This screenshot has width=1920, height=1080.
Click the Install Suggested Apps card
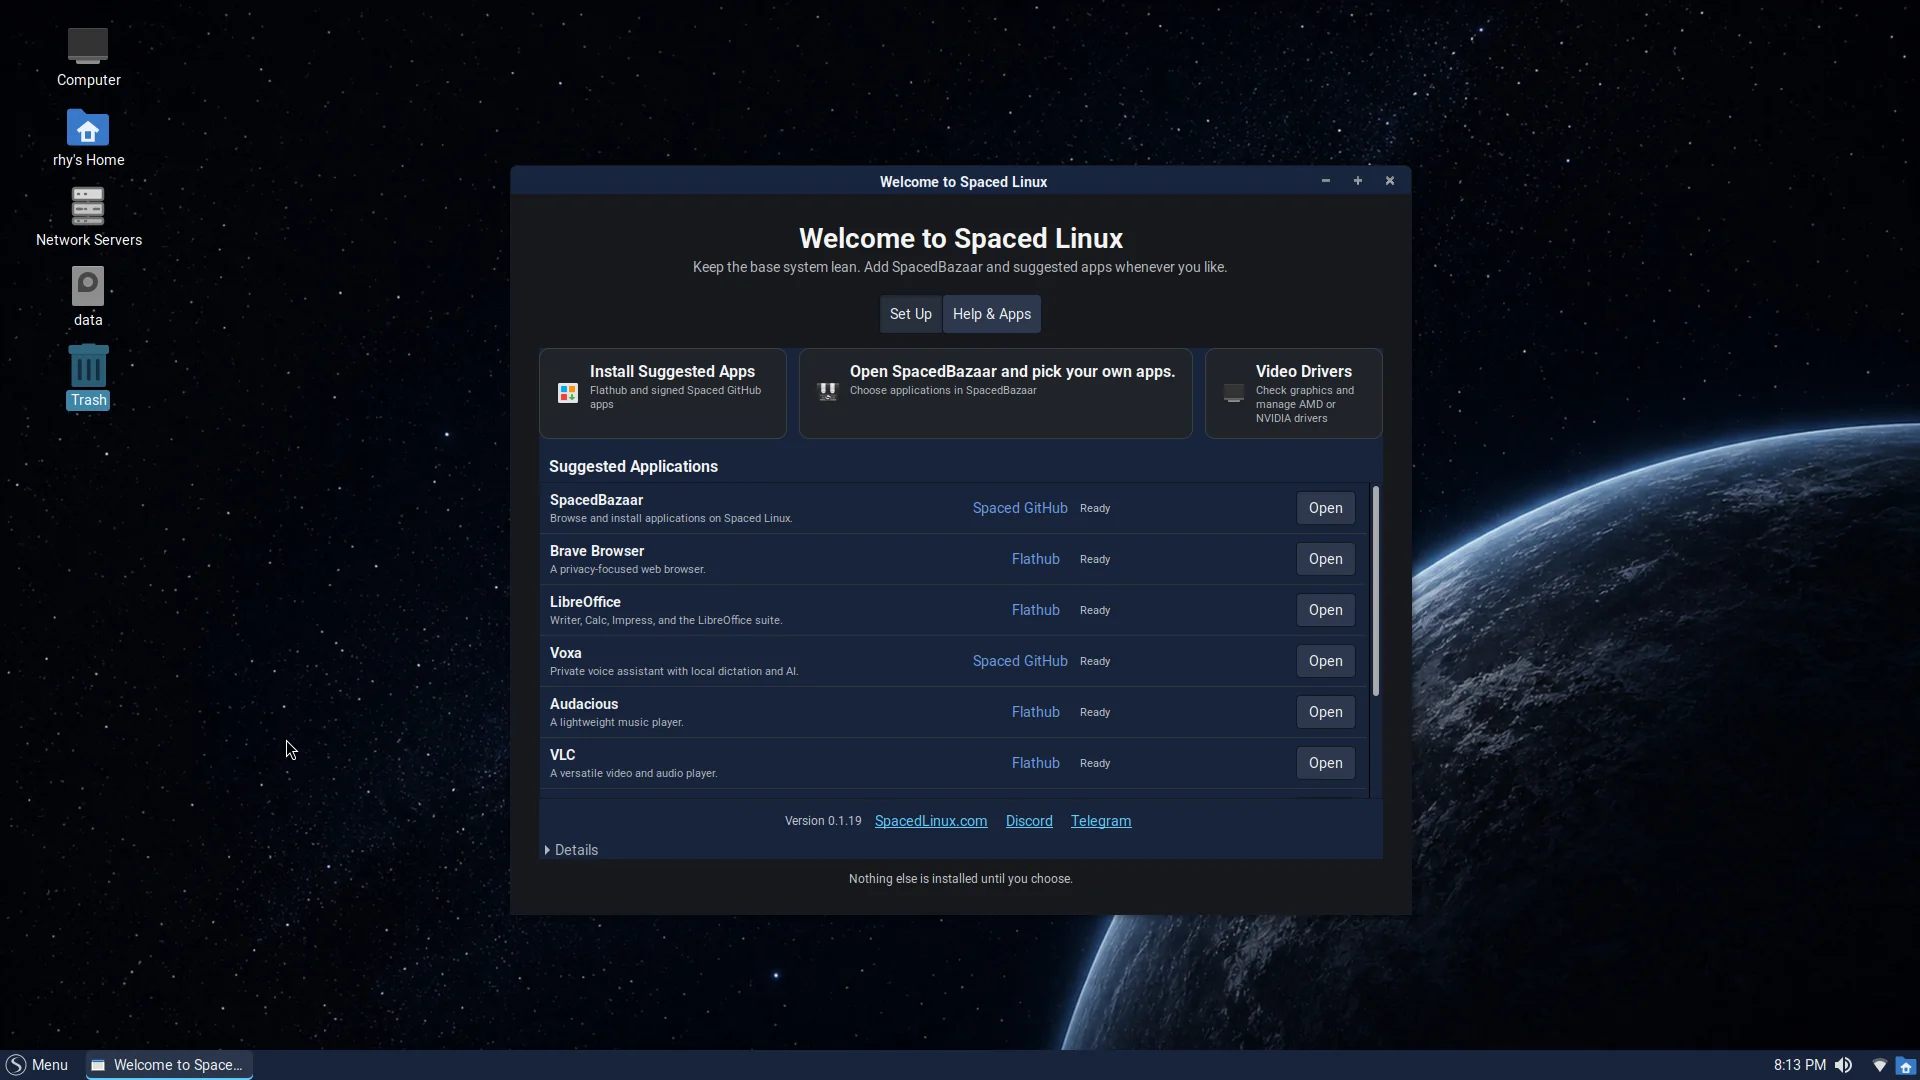[663, 393]
